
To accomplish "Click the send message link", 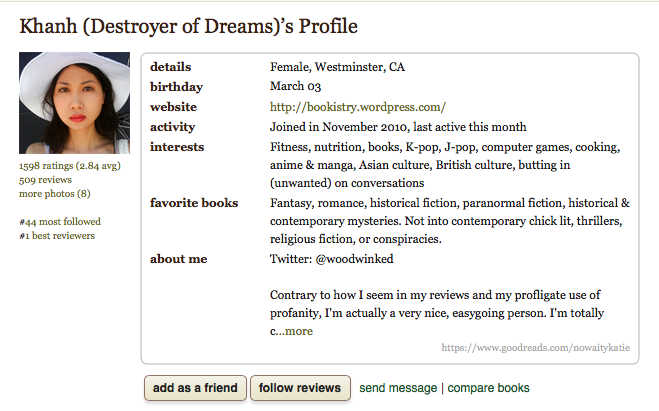I will coord(398,388).
